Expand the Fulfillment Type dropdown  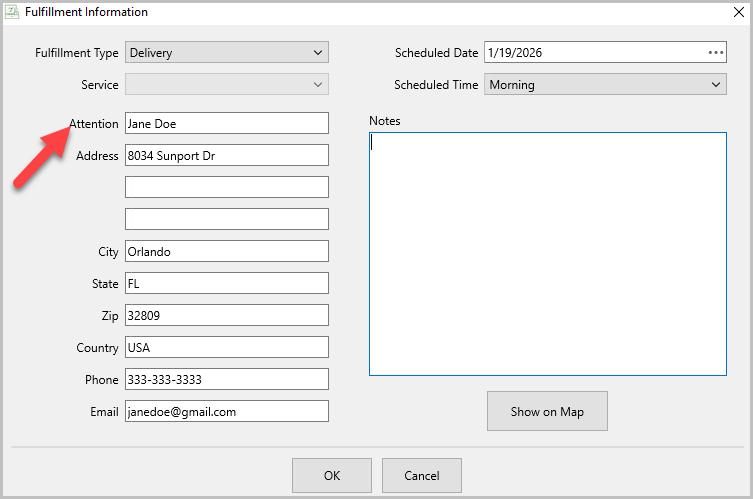[227, 52]
